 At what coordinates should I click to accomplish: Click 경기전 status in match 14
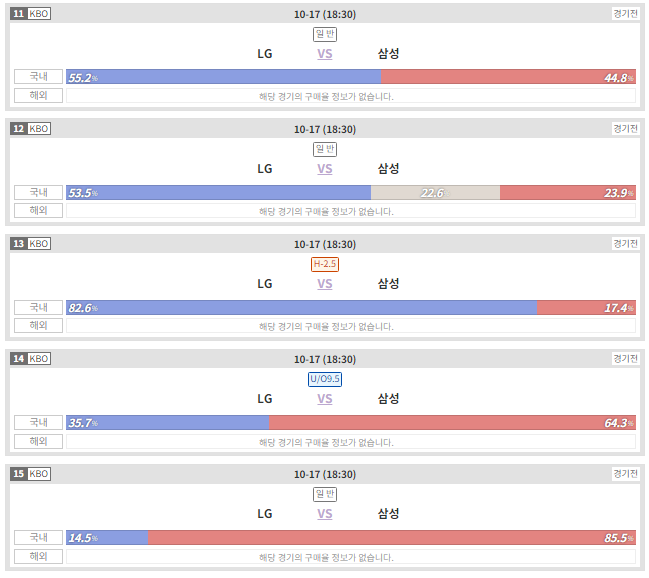click(625, 359)
